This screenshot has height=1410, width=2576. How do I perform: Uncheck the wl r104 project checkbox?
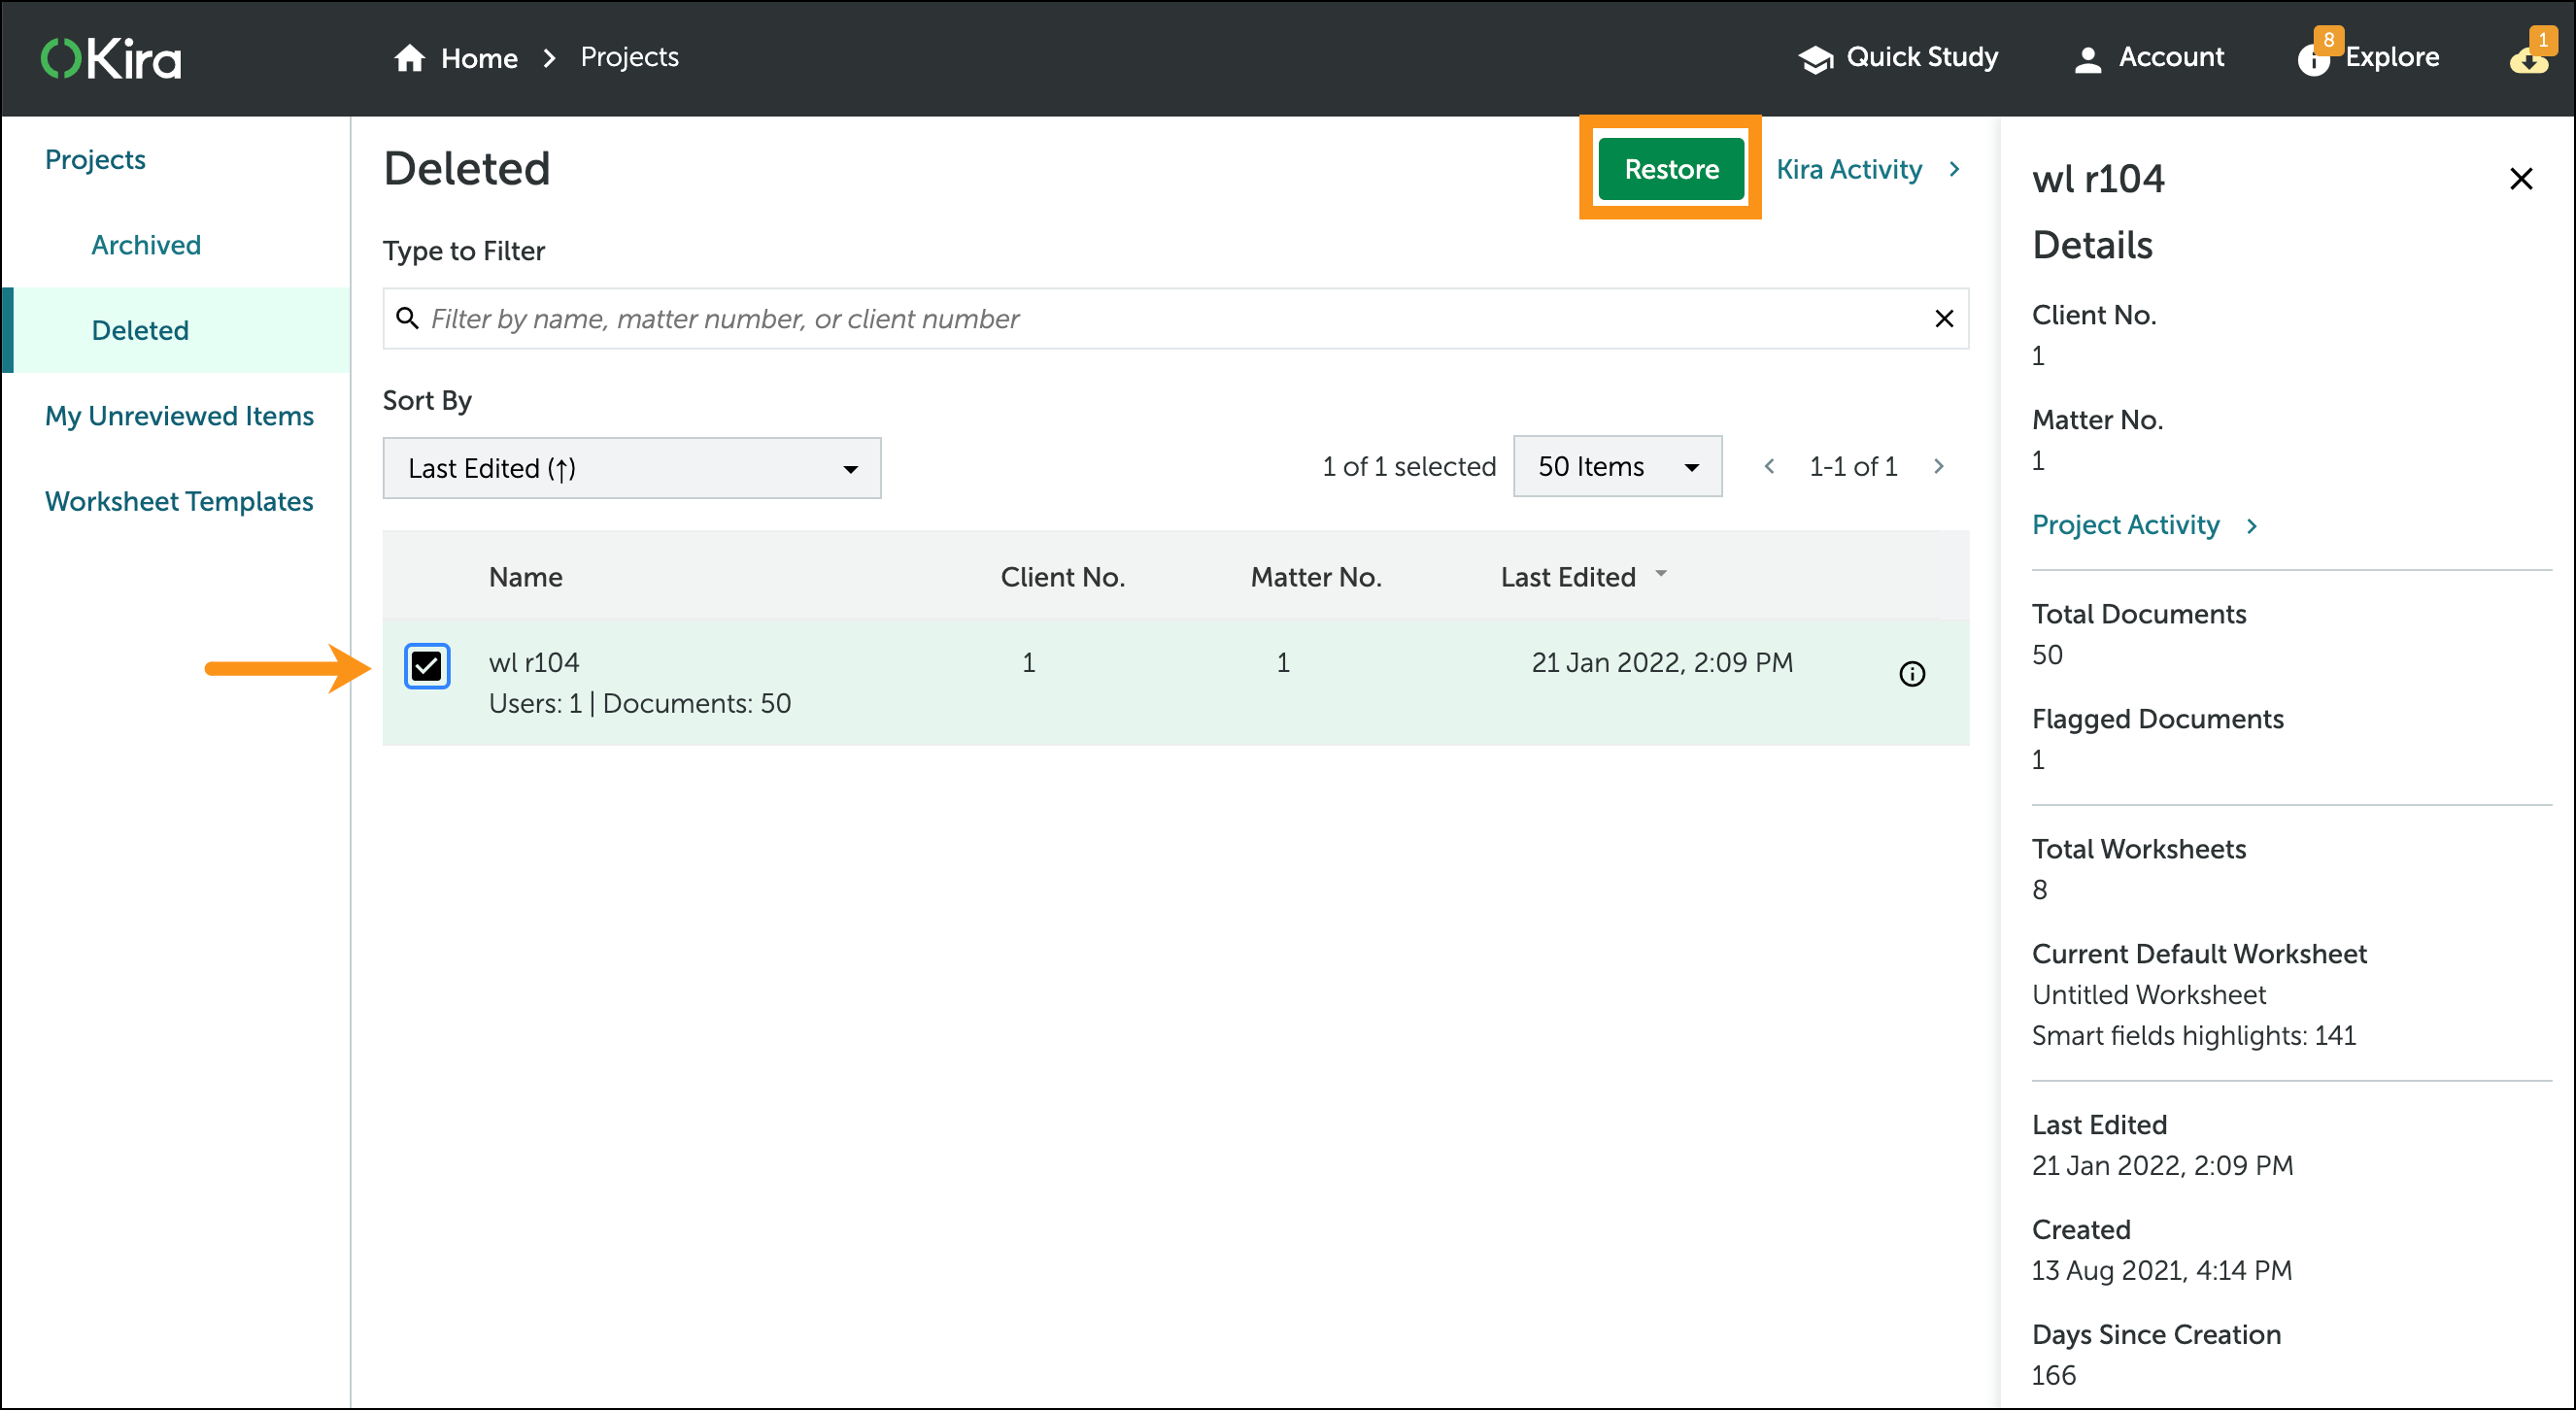427,666
